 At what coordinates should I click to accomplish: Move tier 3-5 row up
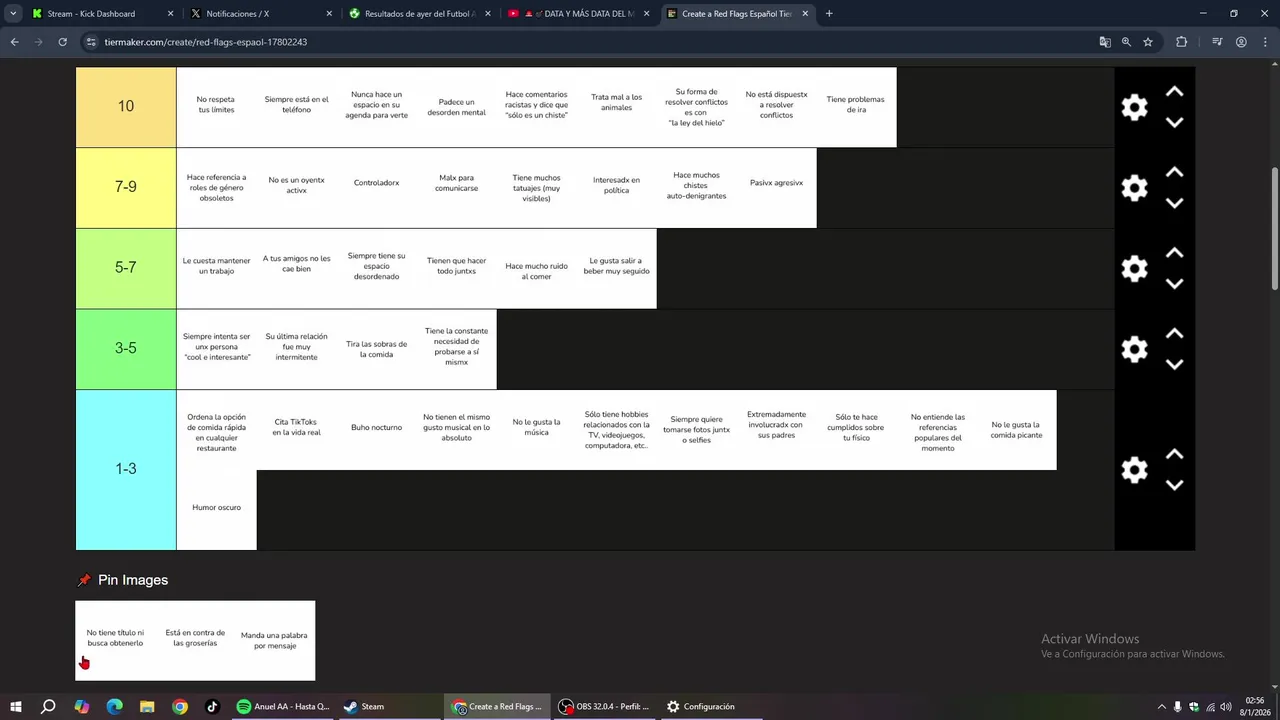point(1175,333)
